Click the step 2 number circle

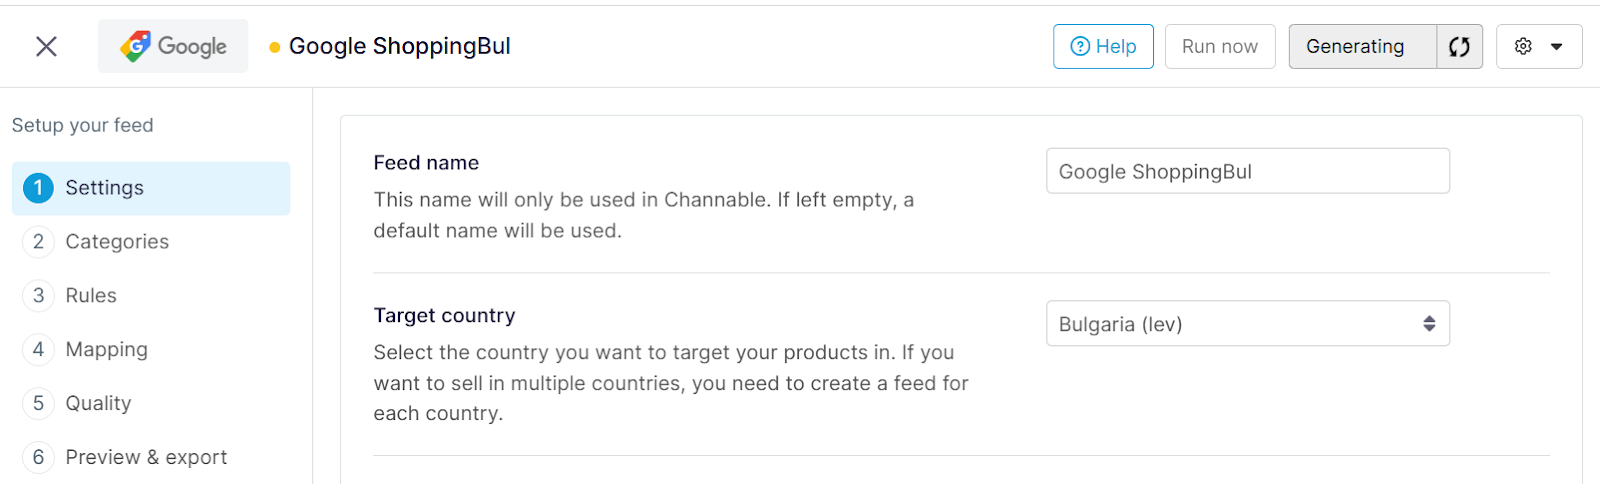pos(38,242)
